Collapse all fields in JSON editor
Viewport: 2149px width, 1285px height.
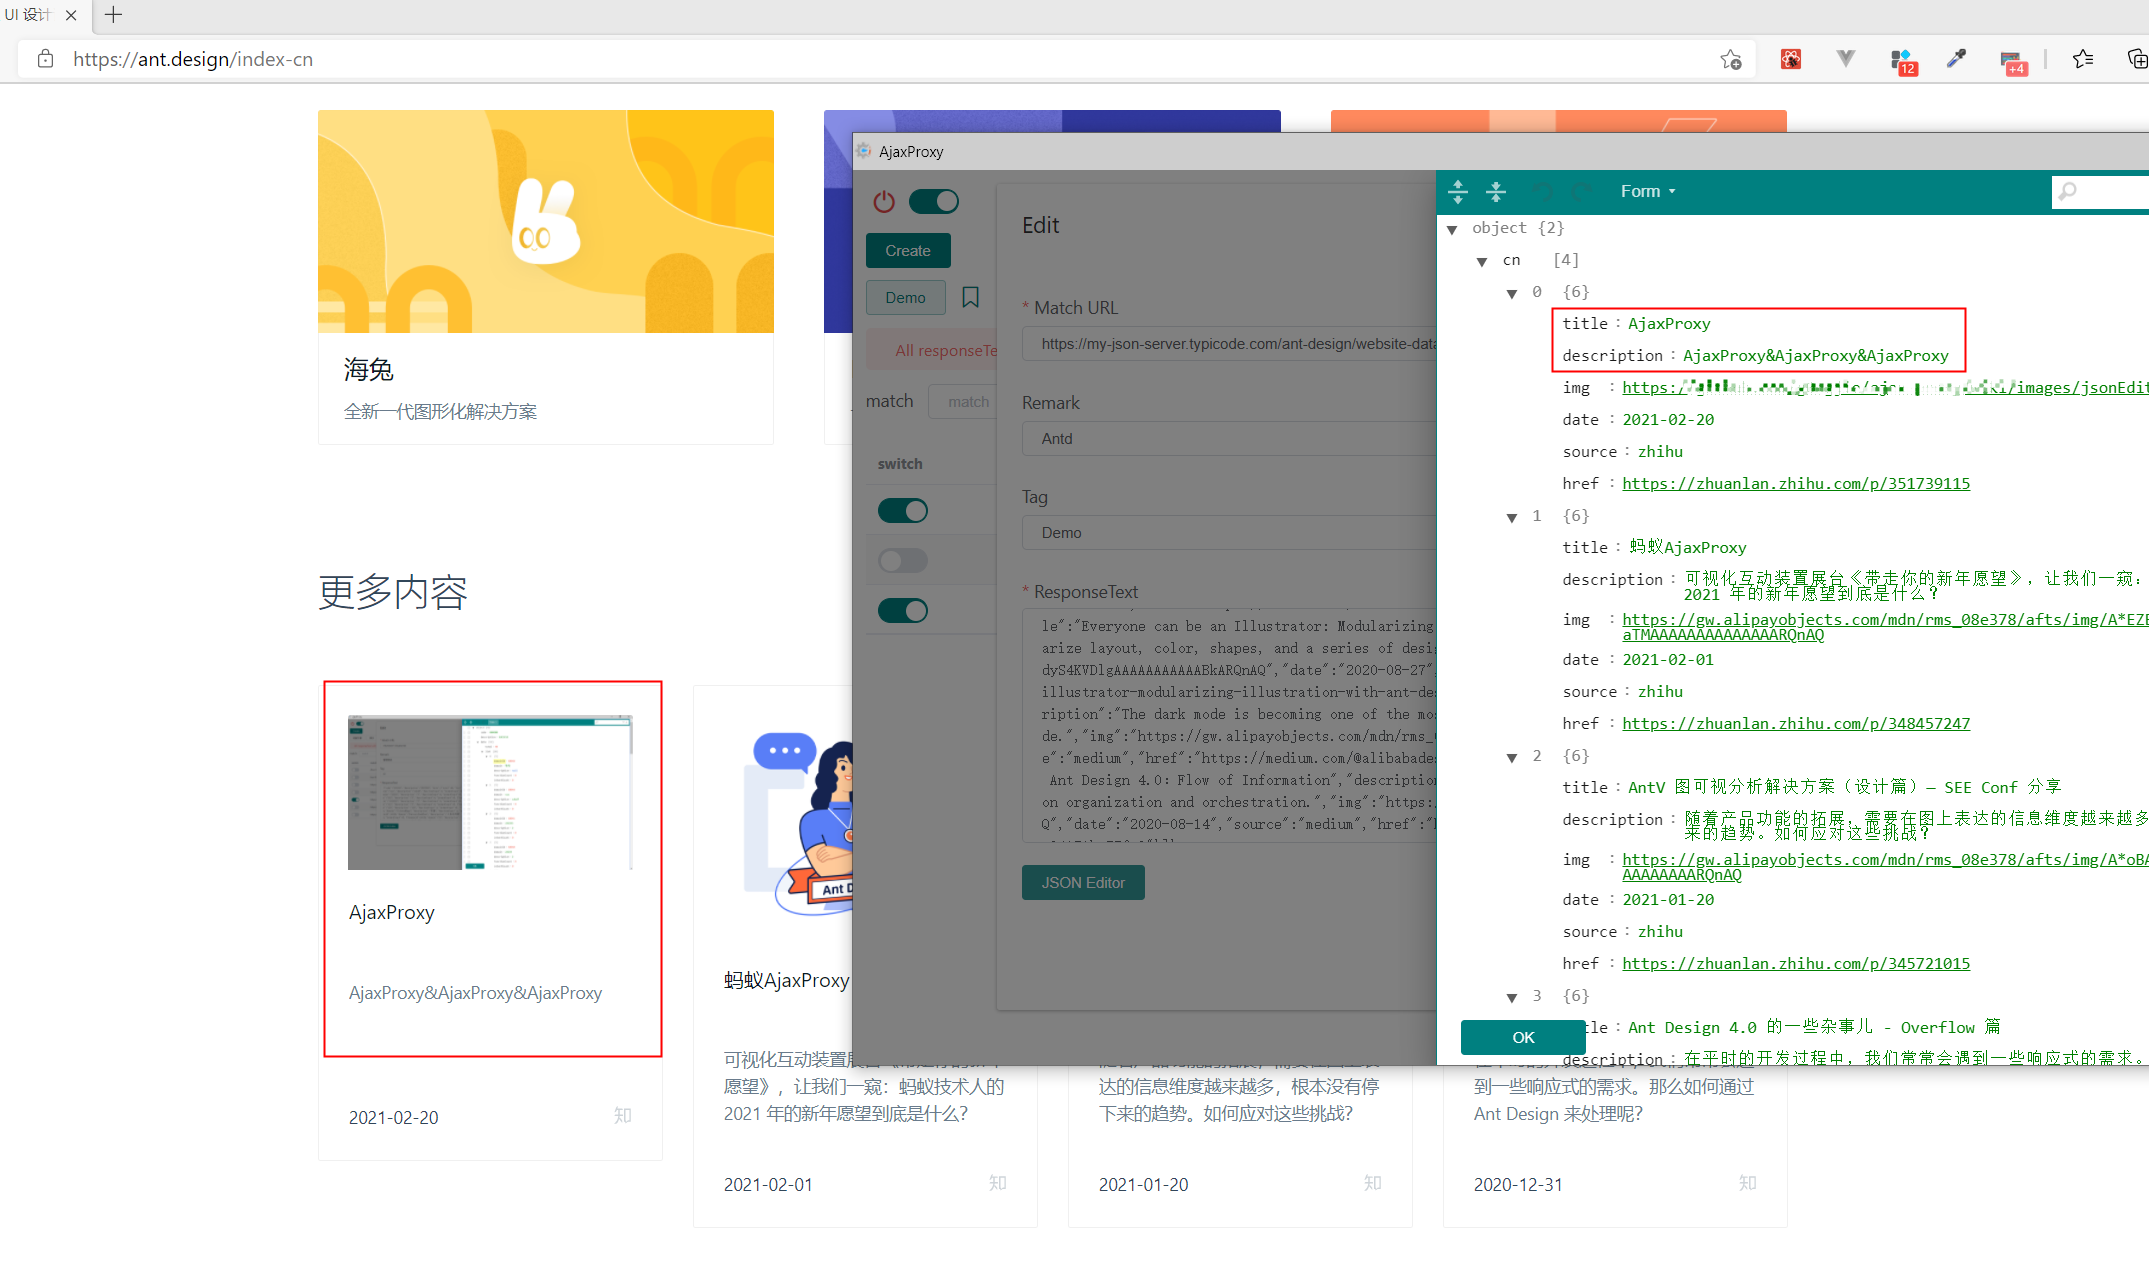click(1496, 191)
